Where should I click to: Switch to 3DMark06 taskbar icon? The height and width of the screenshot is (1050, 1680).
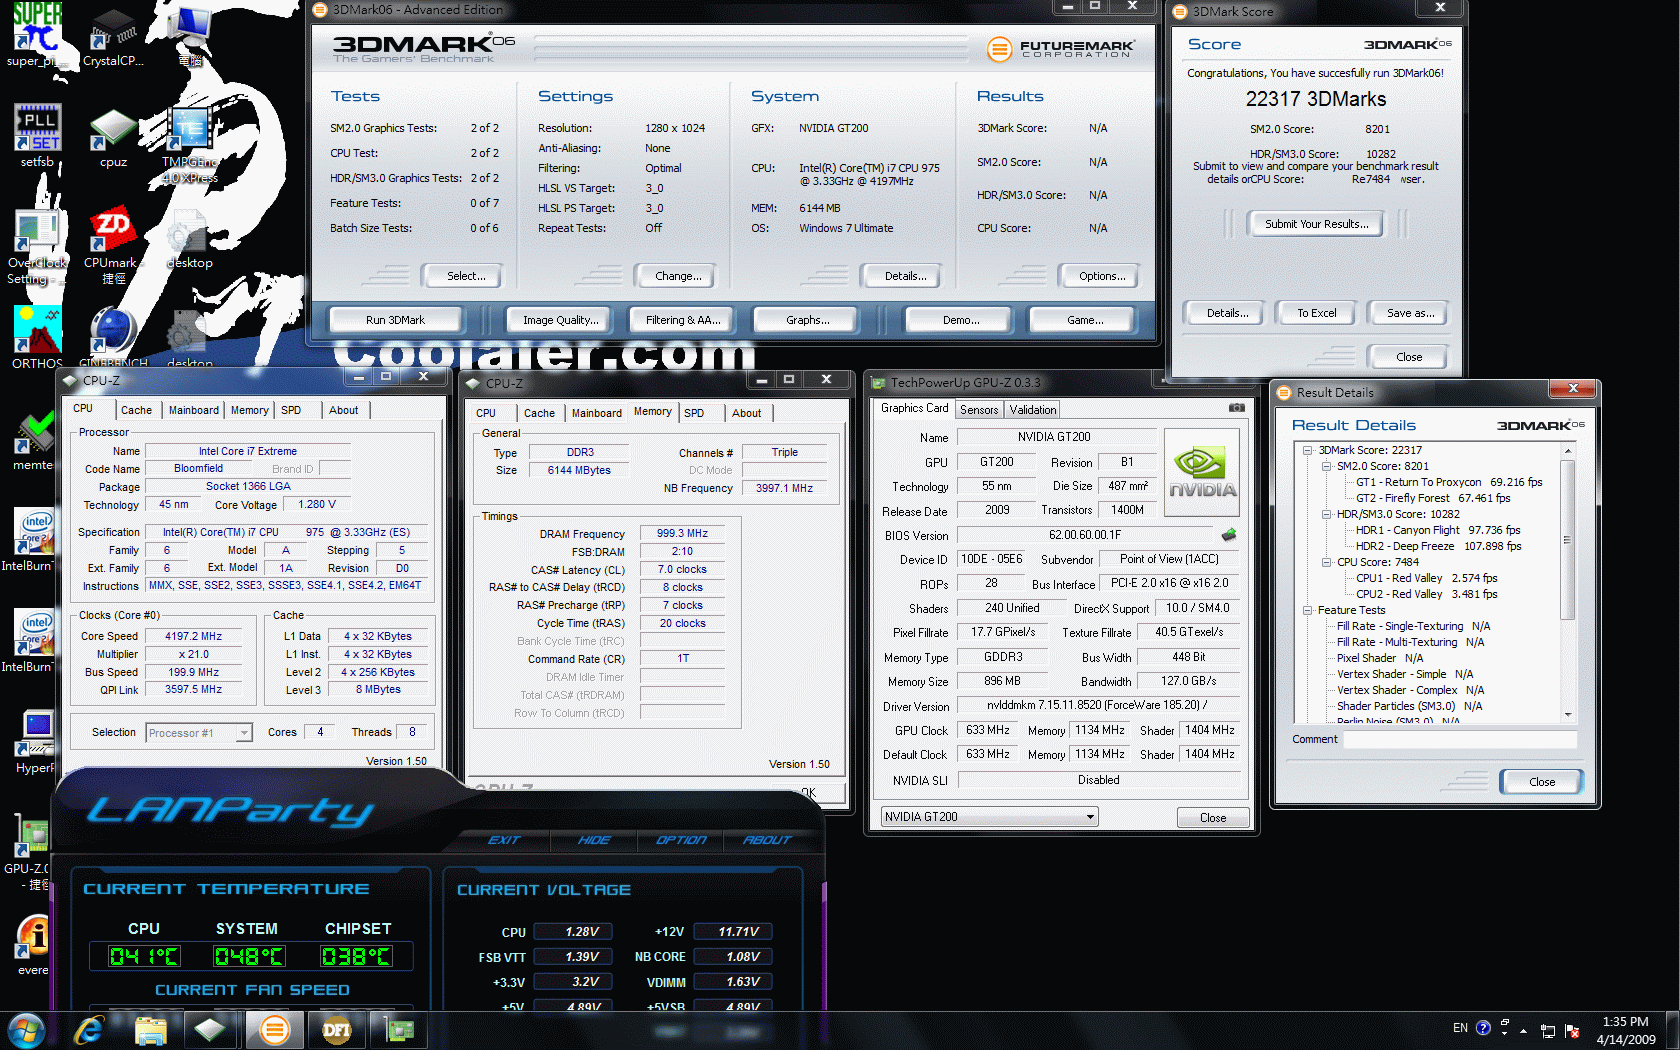coord(273,1029)
